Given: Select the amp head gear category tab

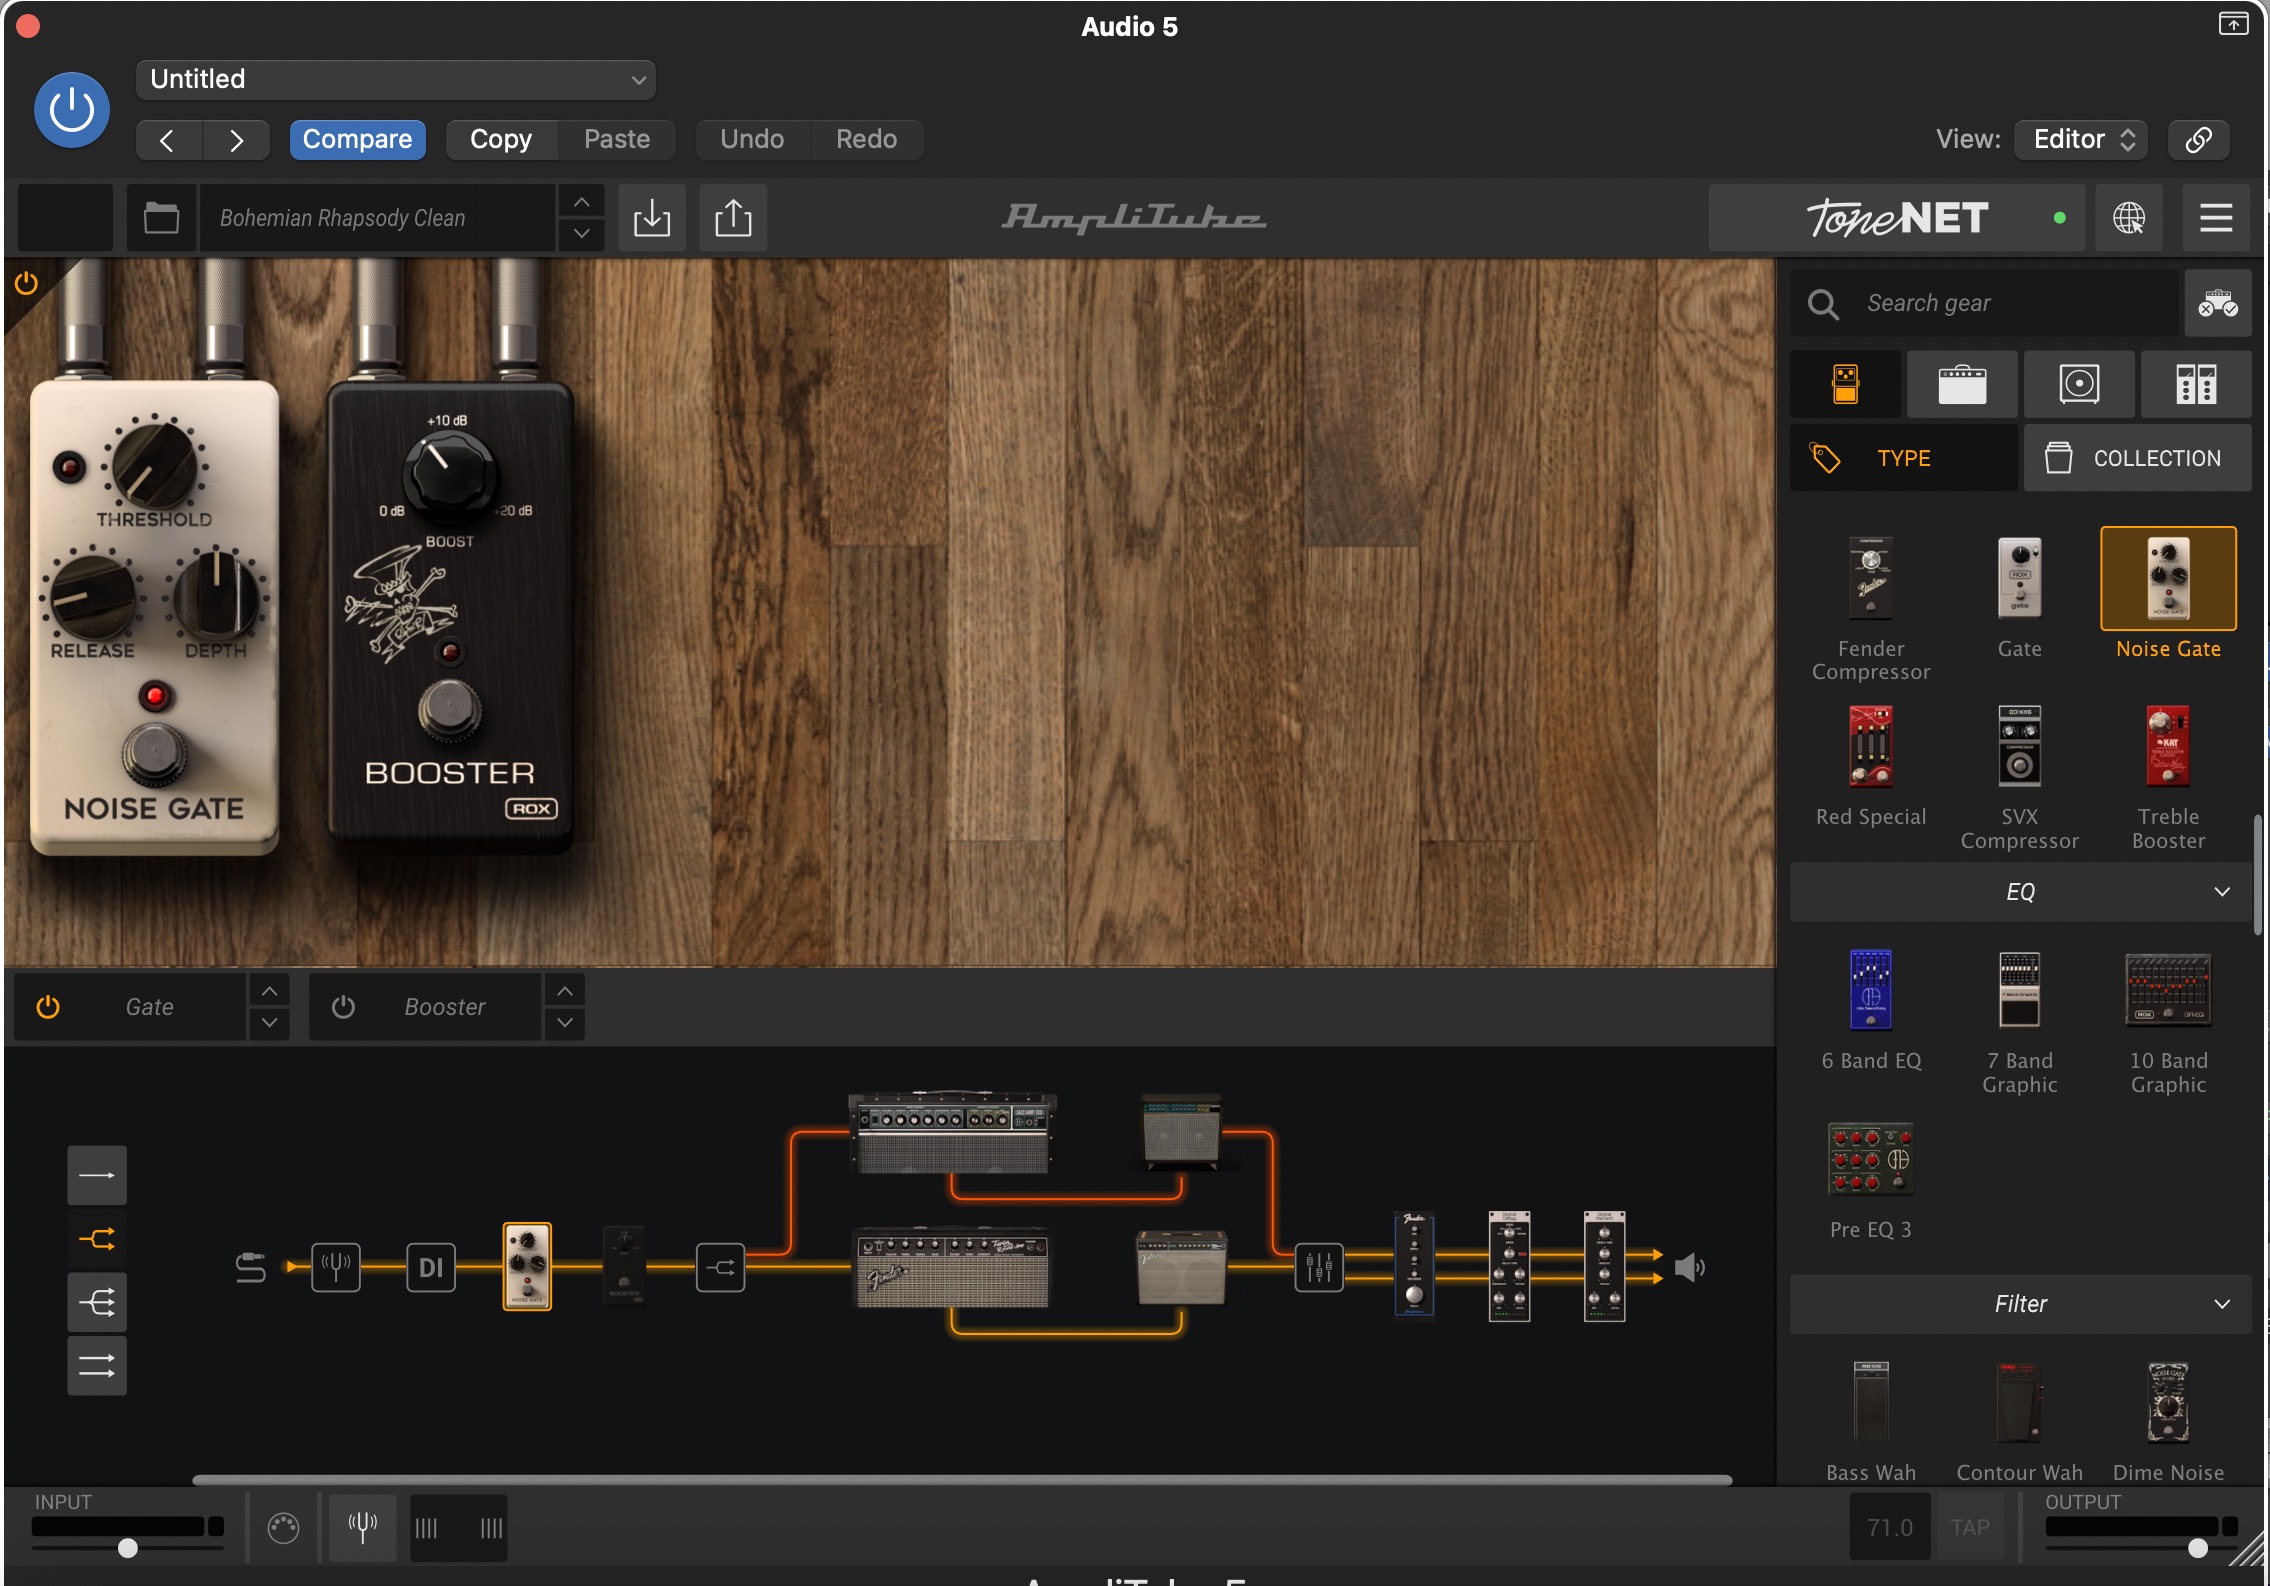Looking at the screenshot, I should pyautogui.click(x=1962, y=384).
